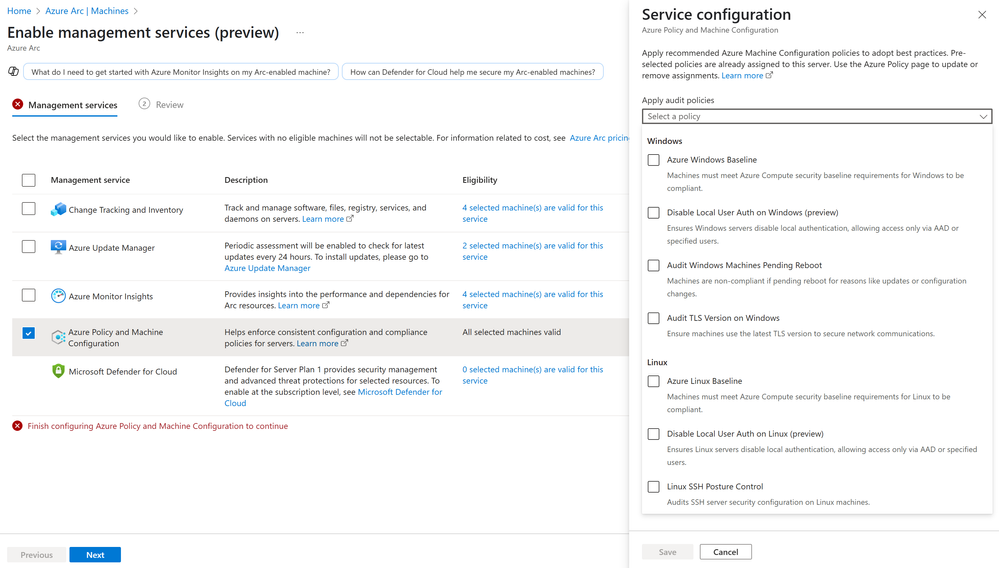The image size is (999, 568).
Task: Check the Azure Monitor Insights checkbox
Action: (29, 295)
